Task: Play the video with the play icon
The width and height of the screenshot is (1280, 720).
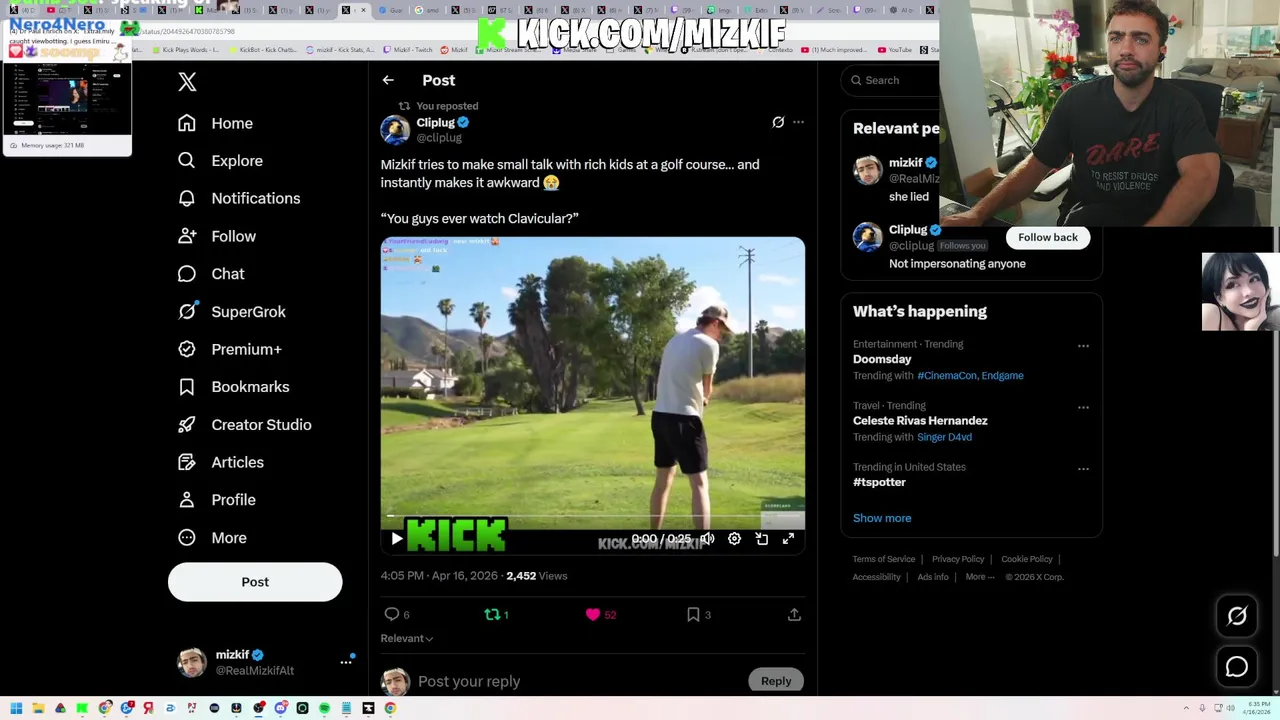Action: 397,539
